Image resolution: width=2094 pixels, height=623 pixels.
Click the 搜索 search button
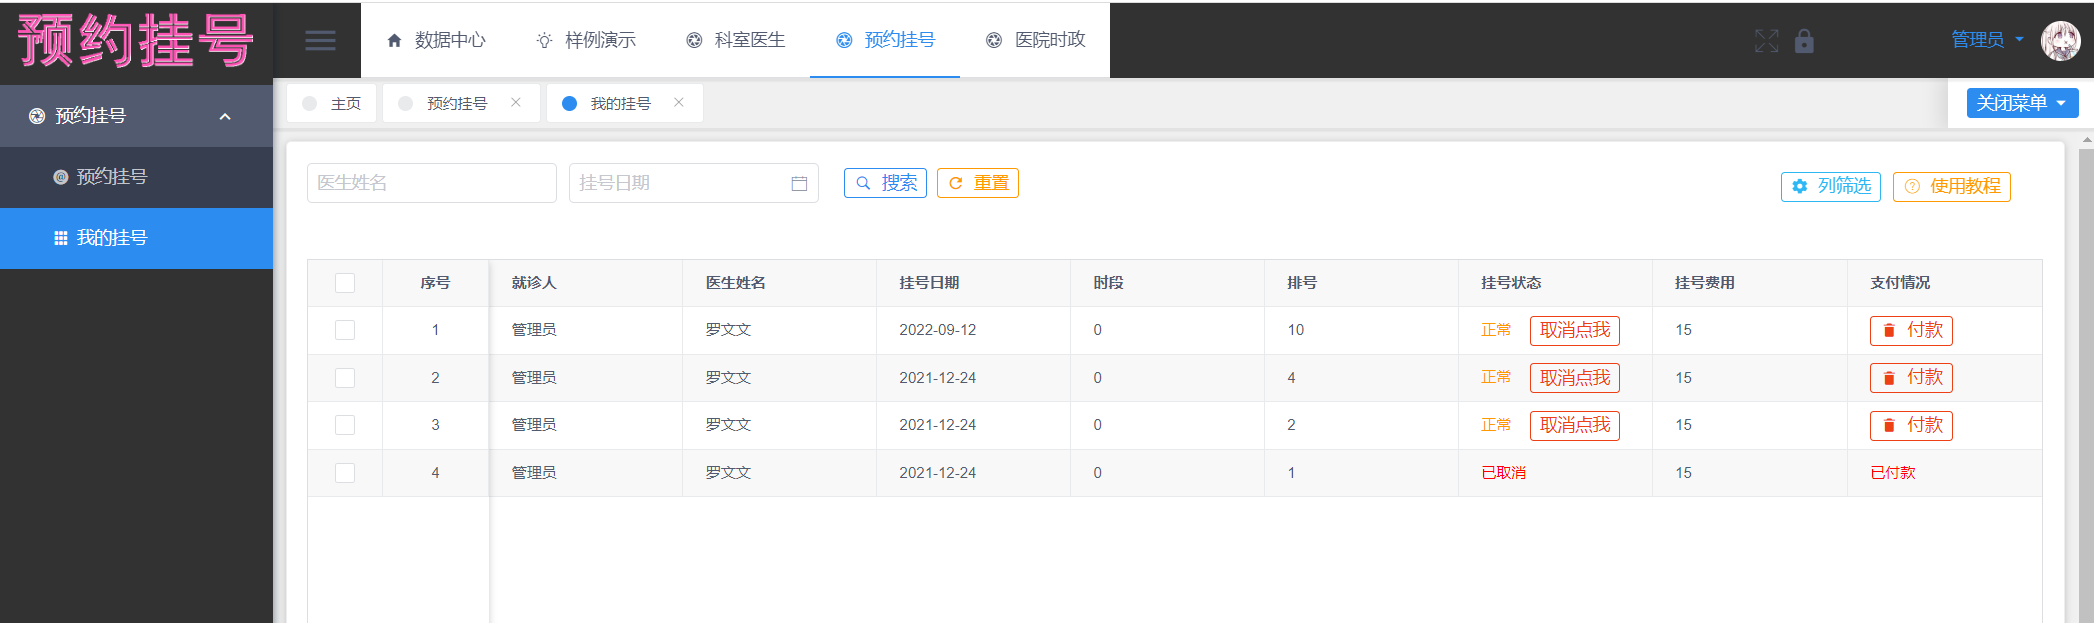pyautogui.click(x=885, y=183)
